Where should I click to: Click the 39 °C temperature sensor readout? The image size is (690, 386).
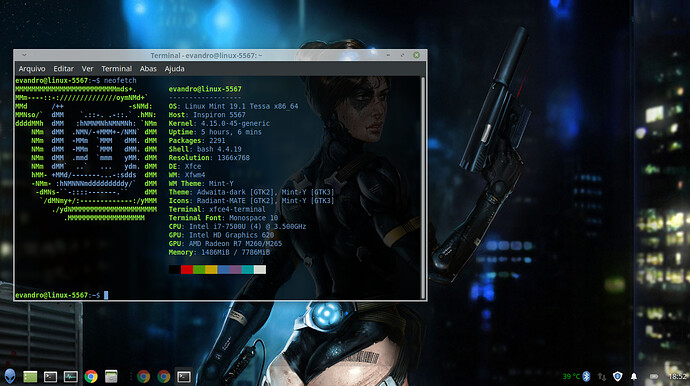click(572, 377)
